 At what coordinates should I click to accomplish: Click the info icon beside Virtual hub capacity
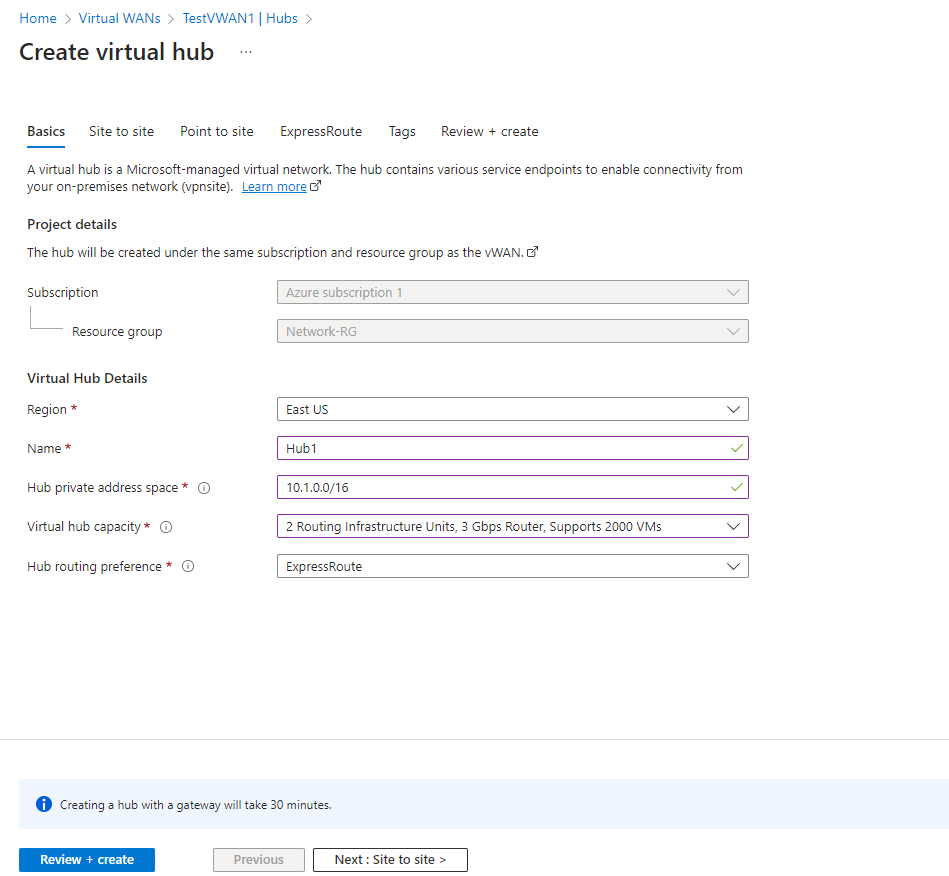tap(167, 527)
